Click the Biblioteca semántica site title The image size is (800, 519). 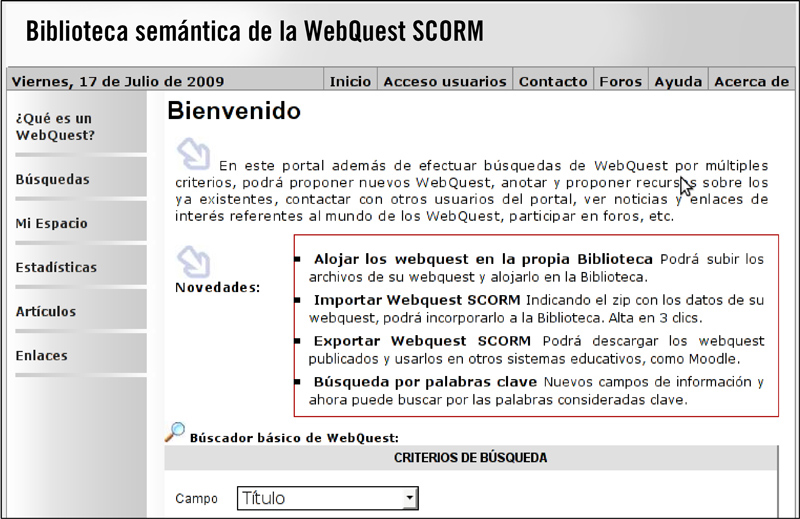click(x=255, y=31)
